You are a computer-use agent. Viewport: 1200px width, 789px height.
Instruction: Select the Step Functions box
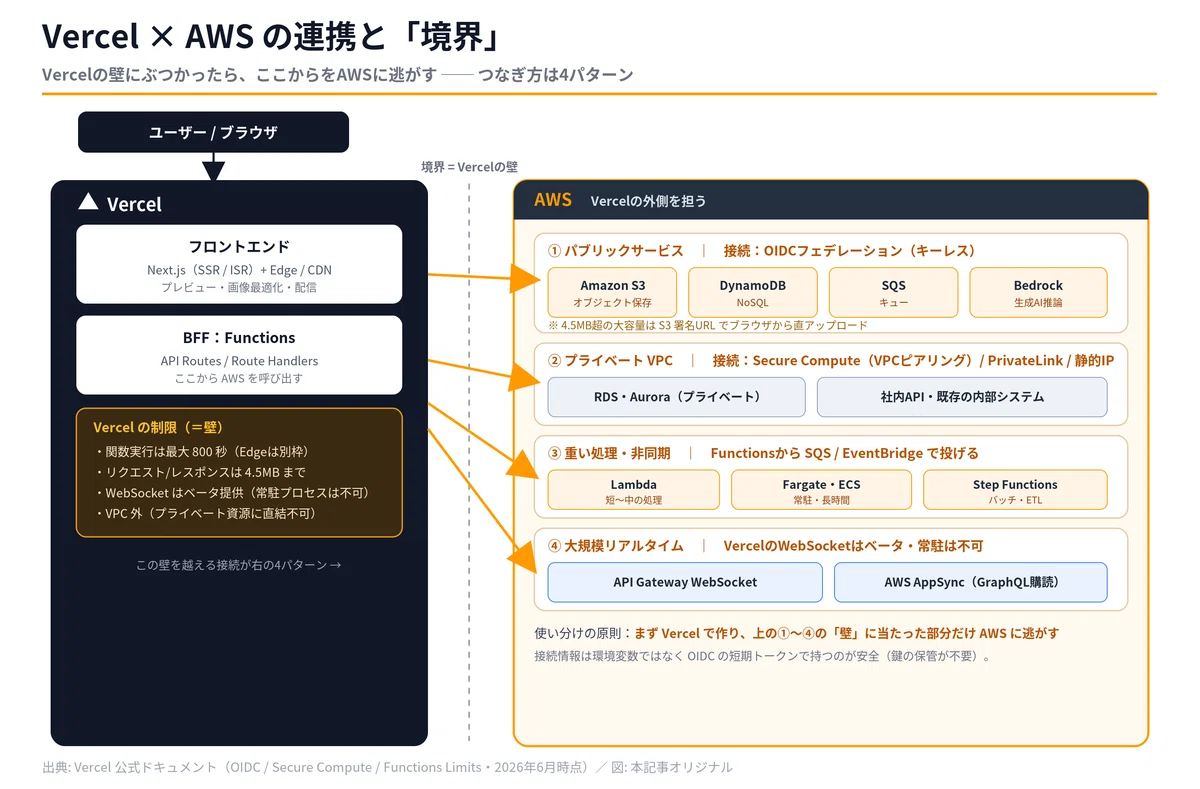coord(1015,490)
